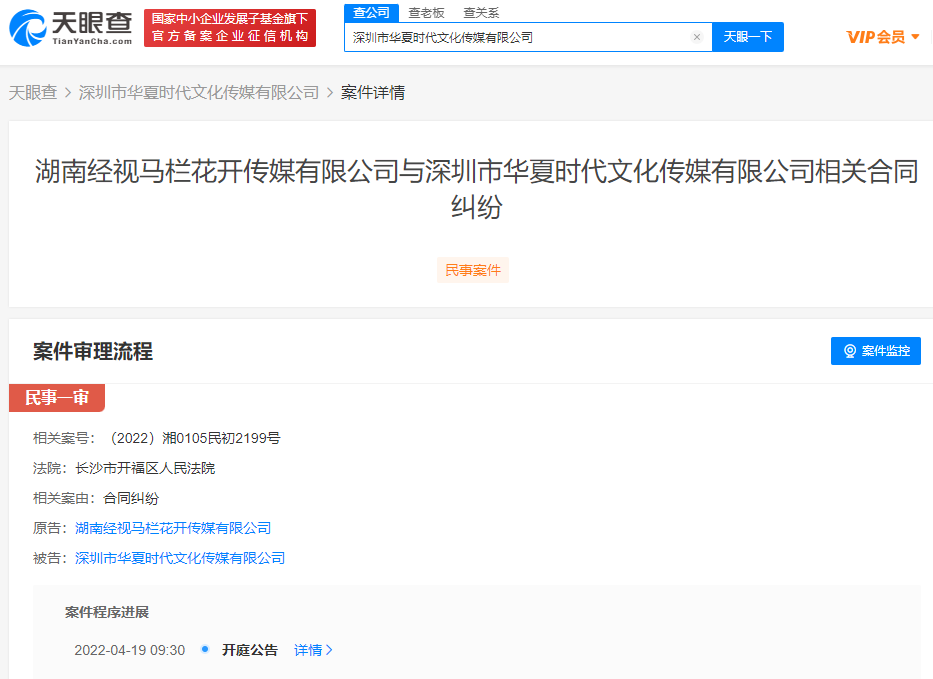Open the VIP会员 dropdown arrow
The width and height of the screenshot is (933, 679).
click(915, 37)
